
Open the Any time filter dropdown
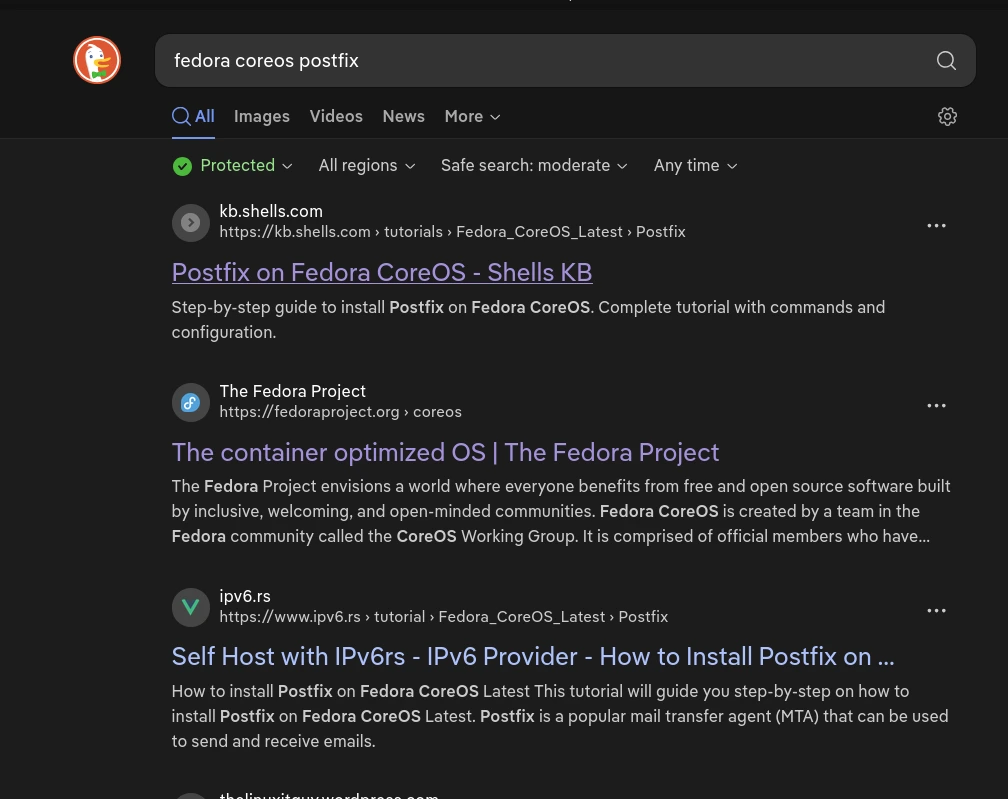click(695, 166)
